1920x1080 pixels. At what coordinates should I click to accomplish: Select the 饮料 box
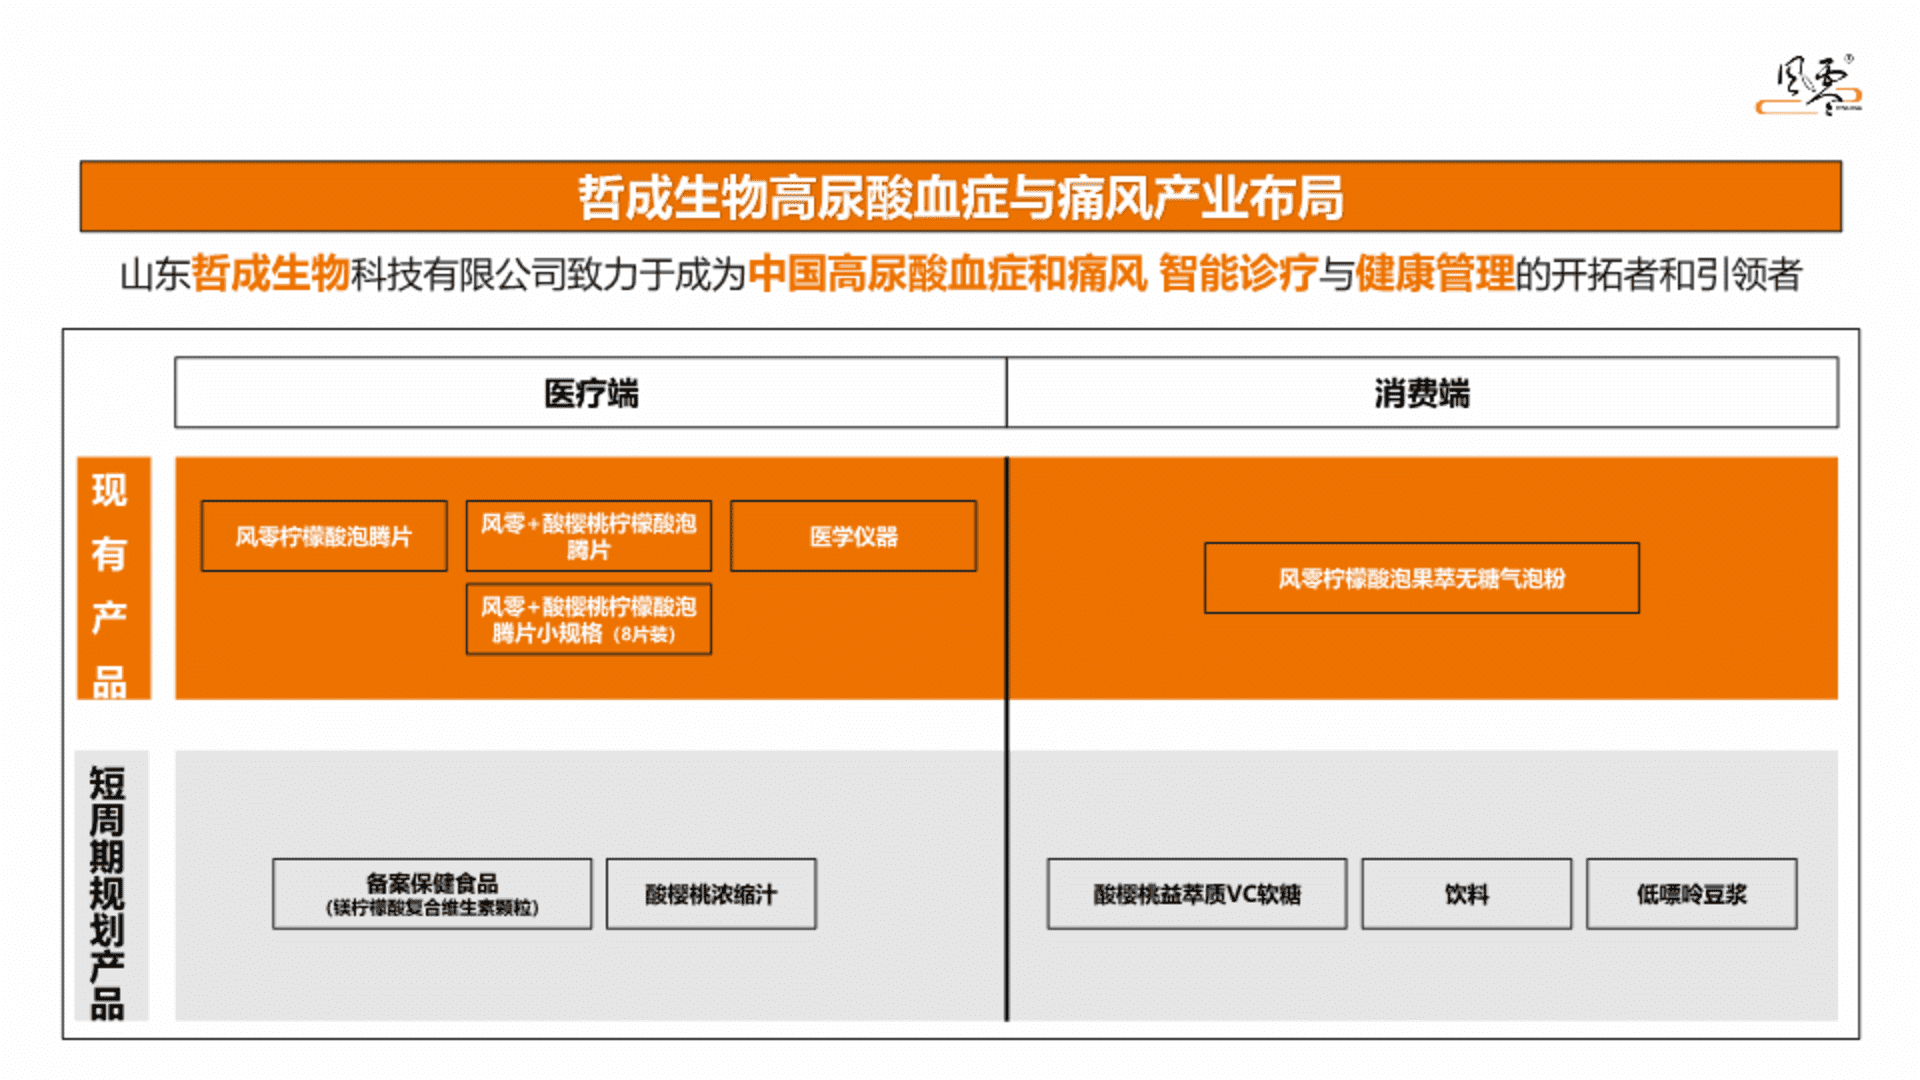click(1466, 894)
